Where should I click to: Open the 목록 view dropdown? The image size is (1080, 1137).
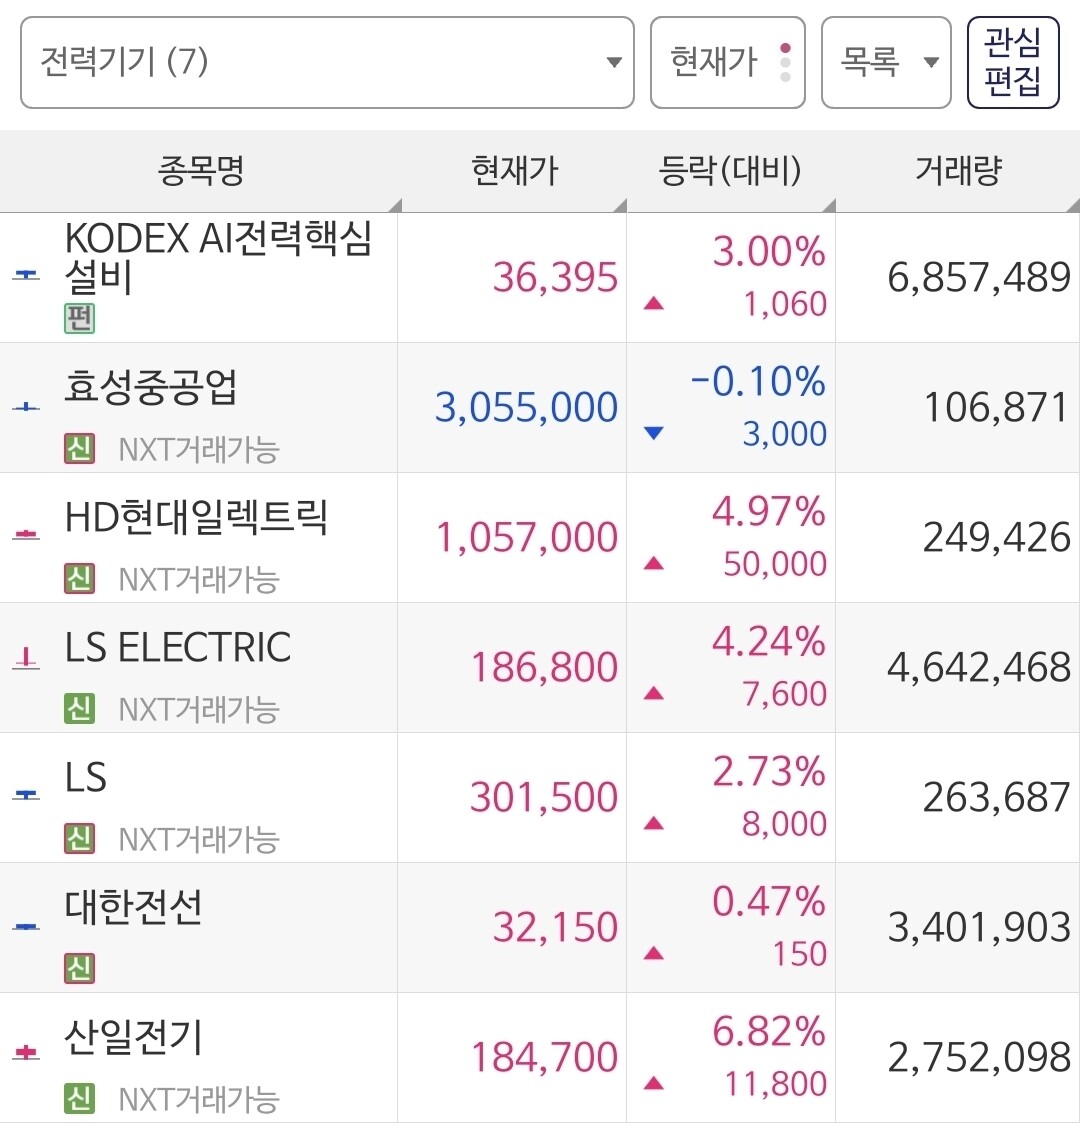point(885,62)
